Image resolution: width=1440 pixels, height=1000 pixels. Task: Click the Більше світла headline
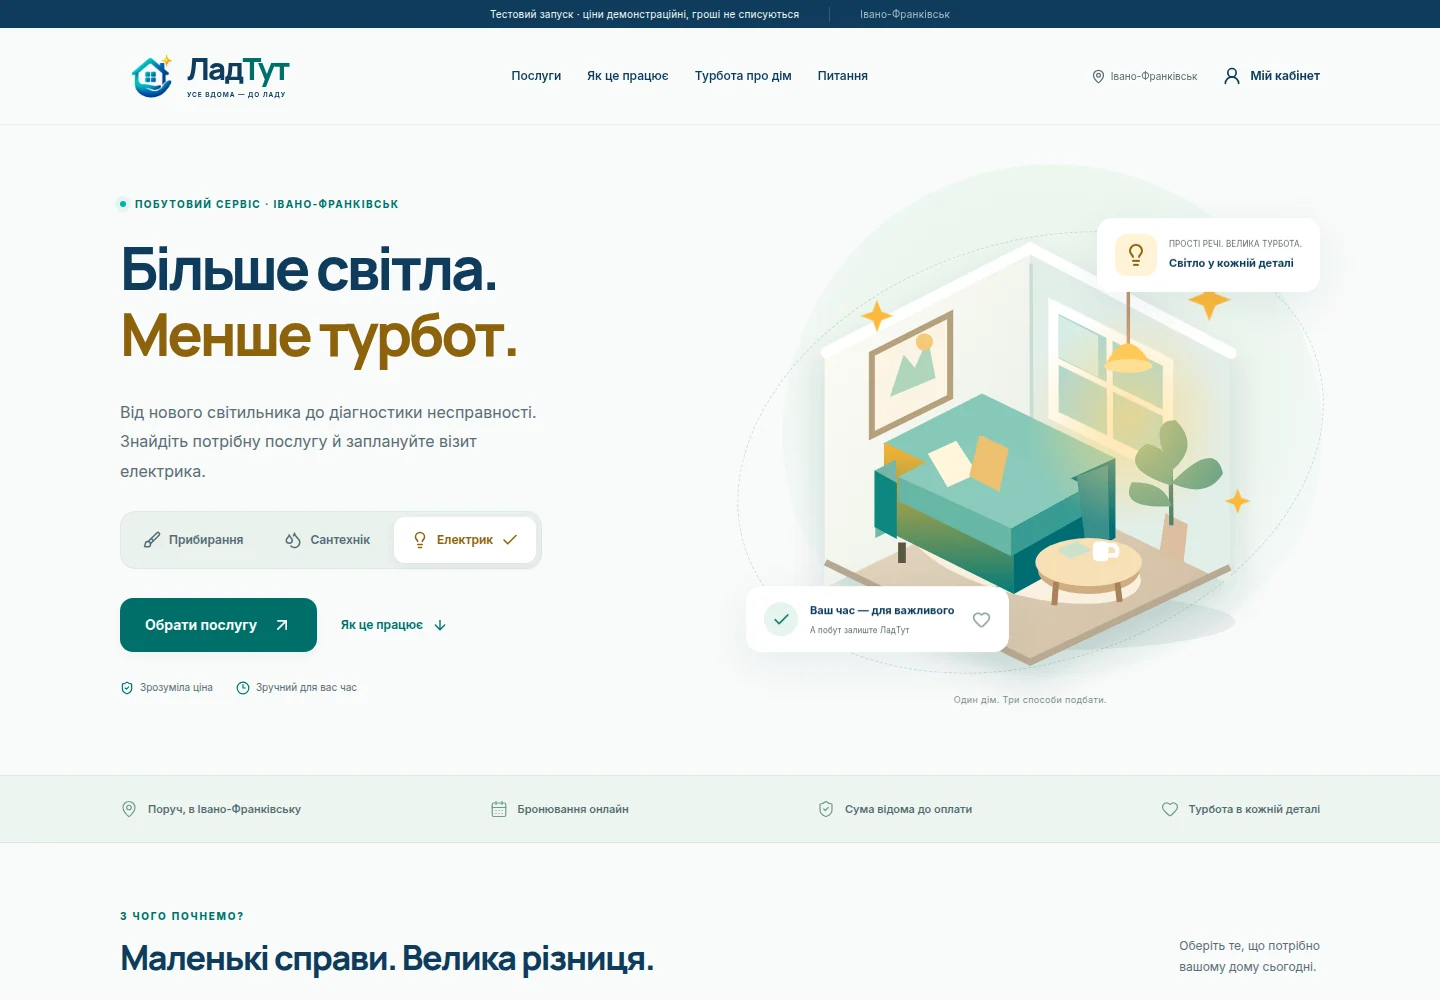coord(308,269)
